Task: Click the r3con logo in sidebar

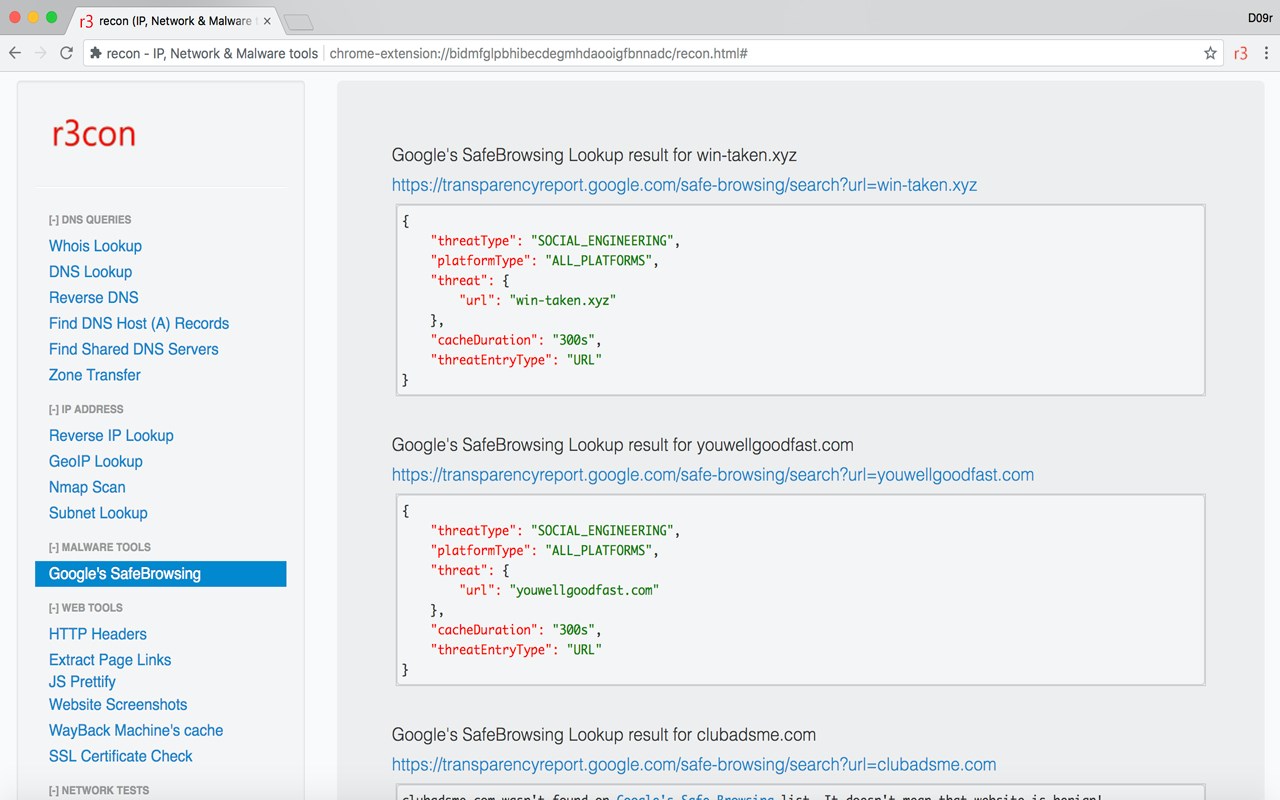Action: pyautogui.click(x=94, y=134)
